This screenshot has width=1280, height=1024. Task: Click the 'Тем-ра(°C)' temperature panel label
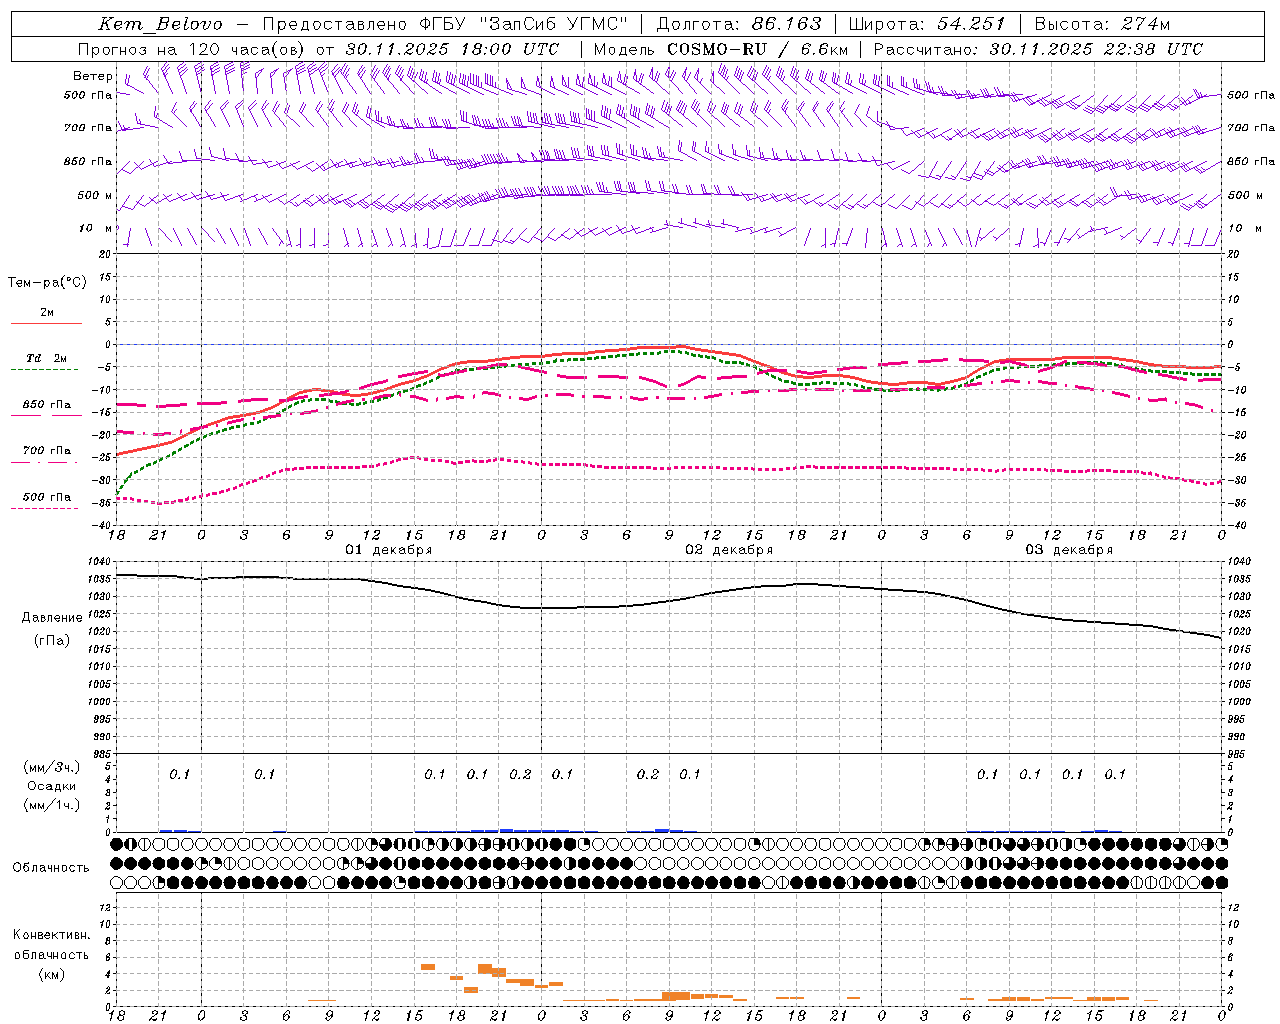click(x=47, y=283)
